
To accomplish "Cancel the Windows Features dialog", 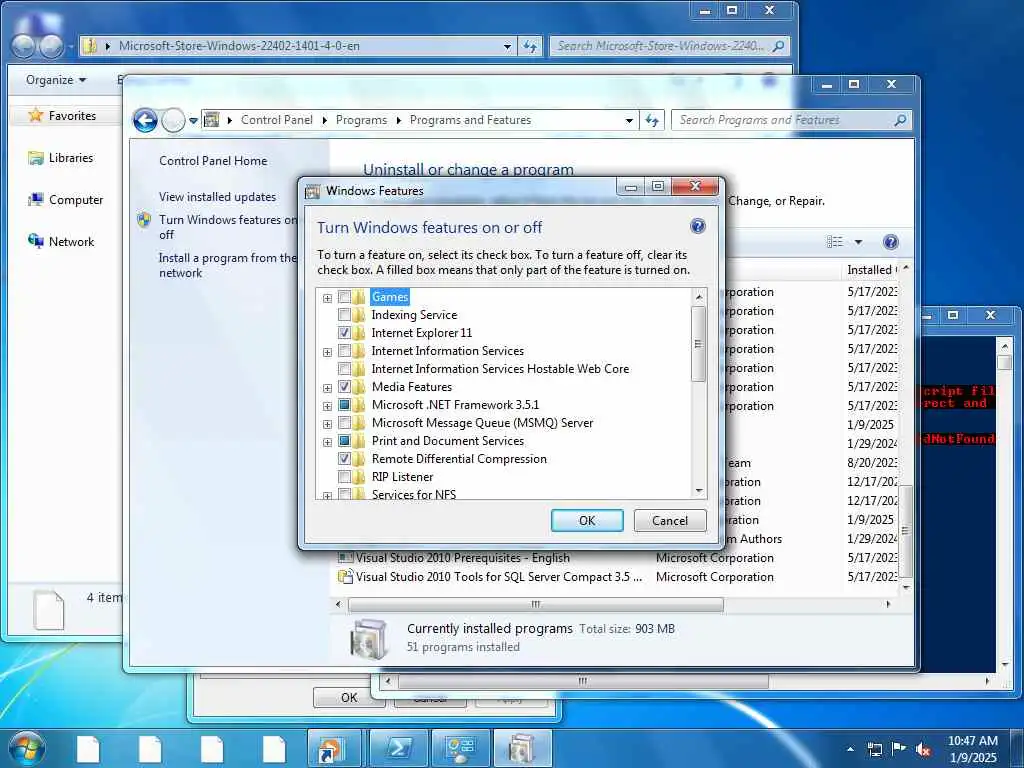I will [x=669, y=520].
